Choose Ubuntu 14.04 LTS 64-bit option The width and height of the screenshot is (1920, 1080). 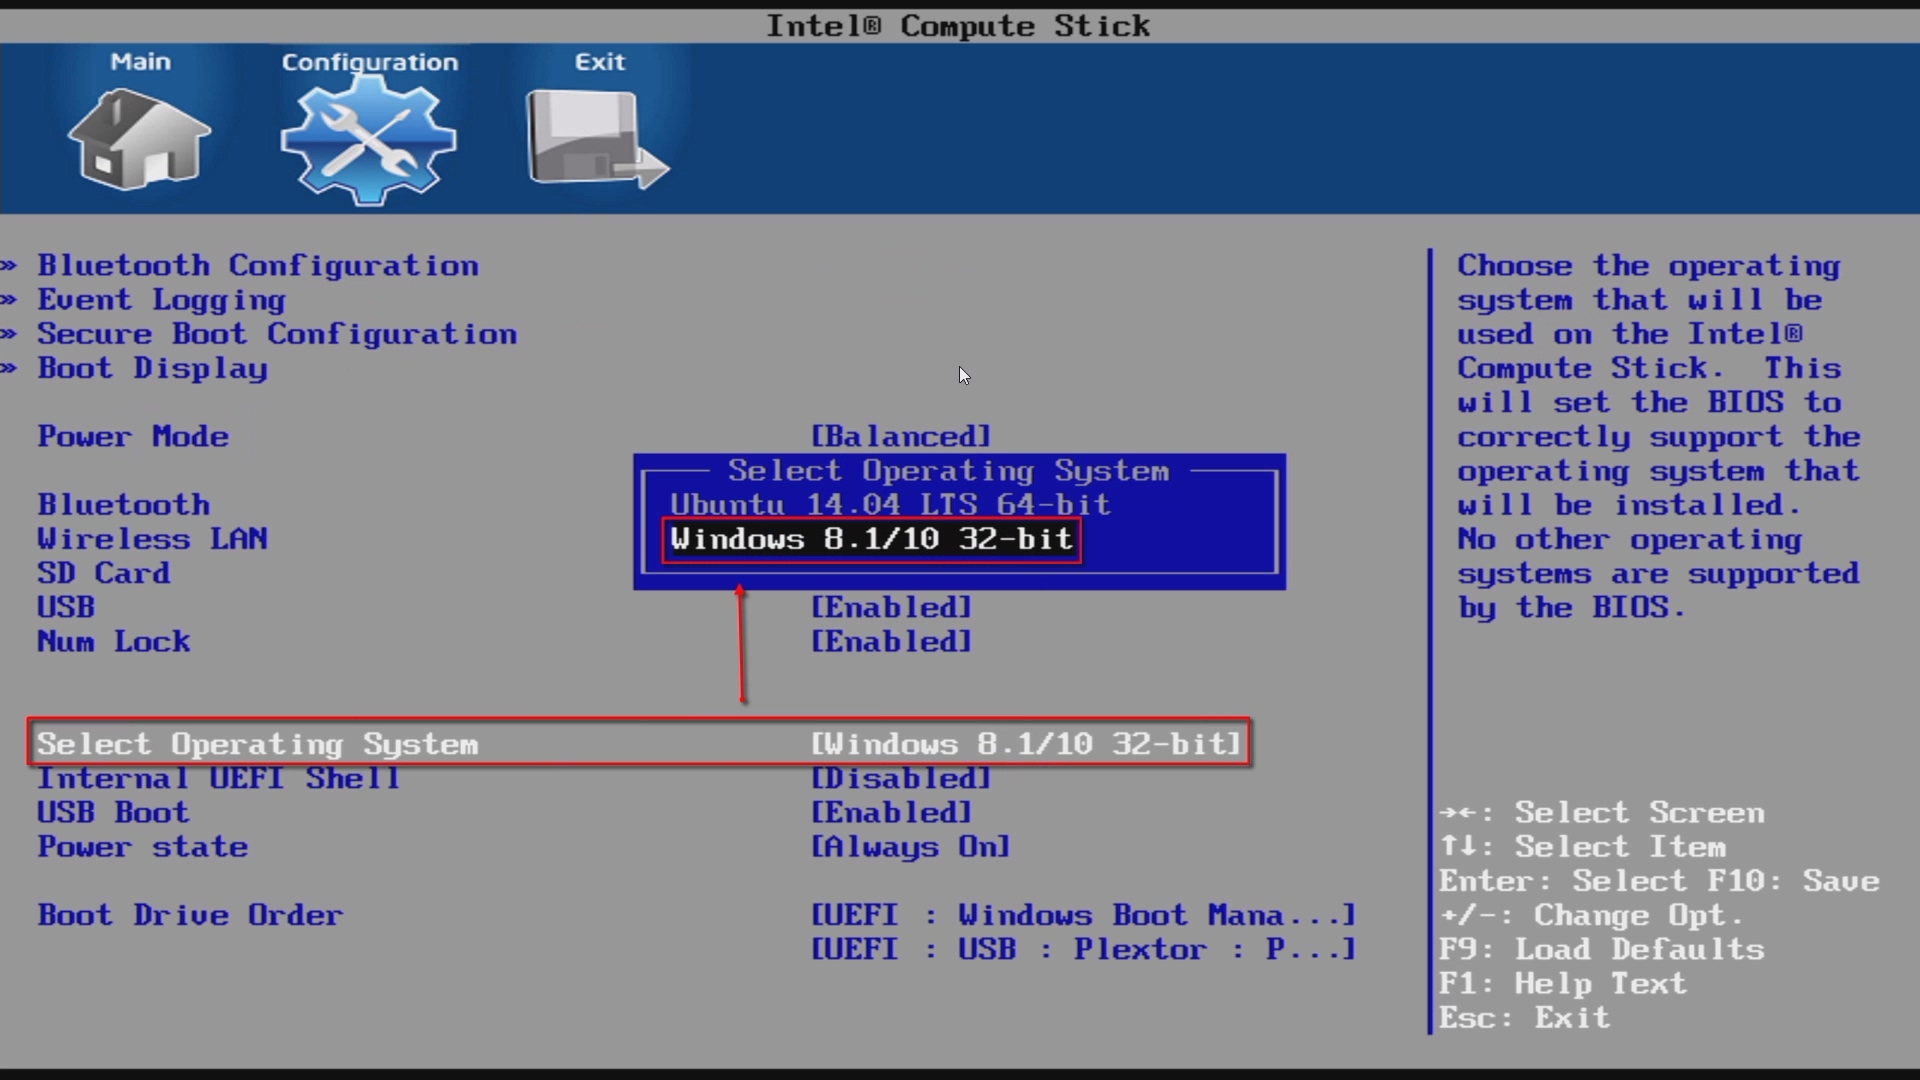pyautogui.click(x=890, y=504)
